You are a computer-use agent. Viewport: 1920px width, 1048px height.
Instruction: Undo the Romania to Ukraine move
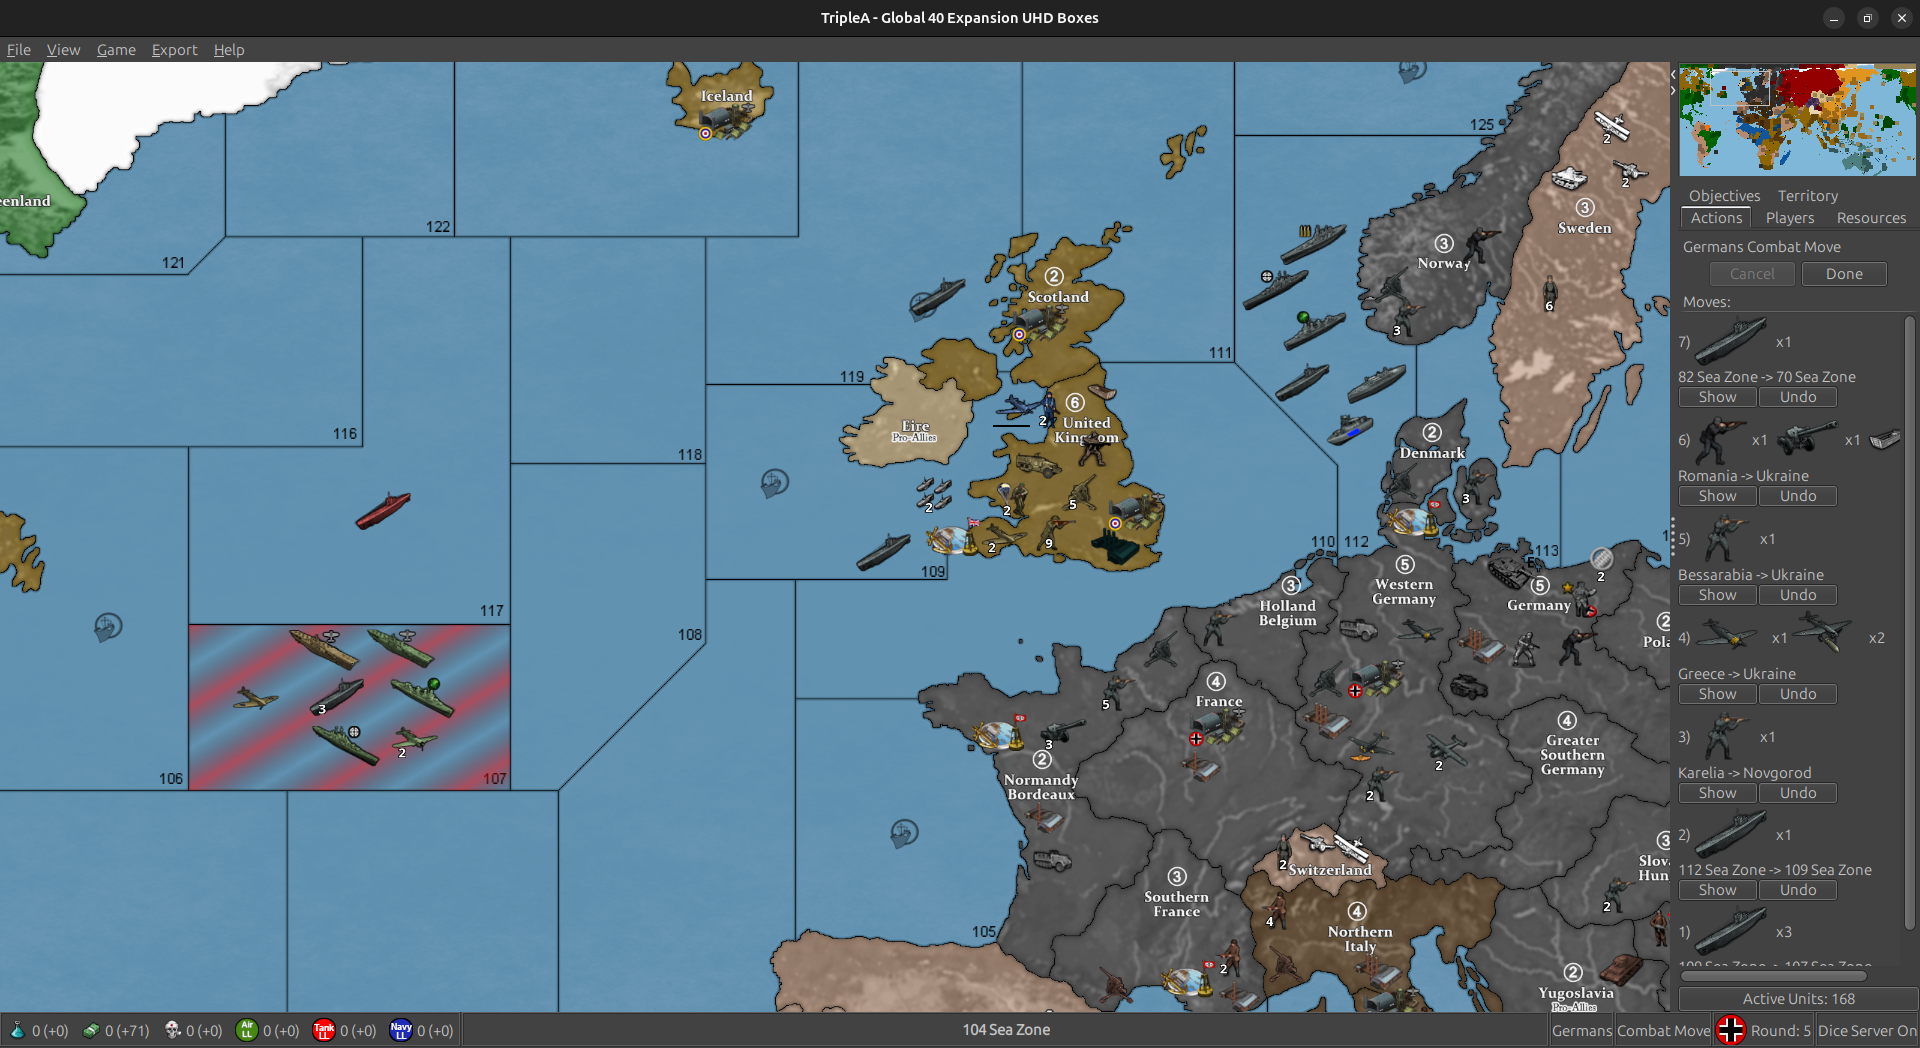click(1798, 496)
